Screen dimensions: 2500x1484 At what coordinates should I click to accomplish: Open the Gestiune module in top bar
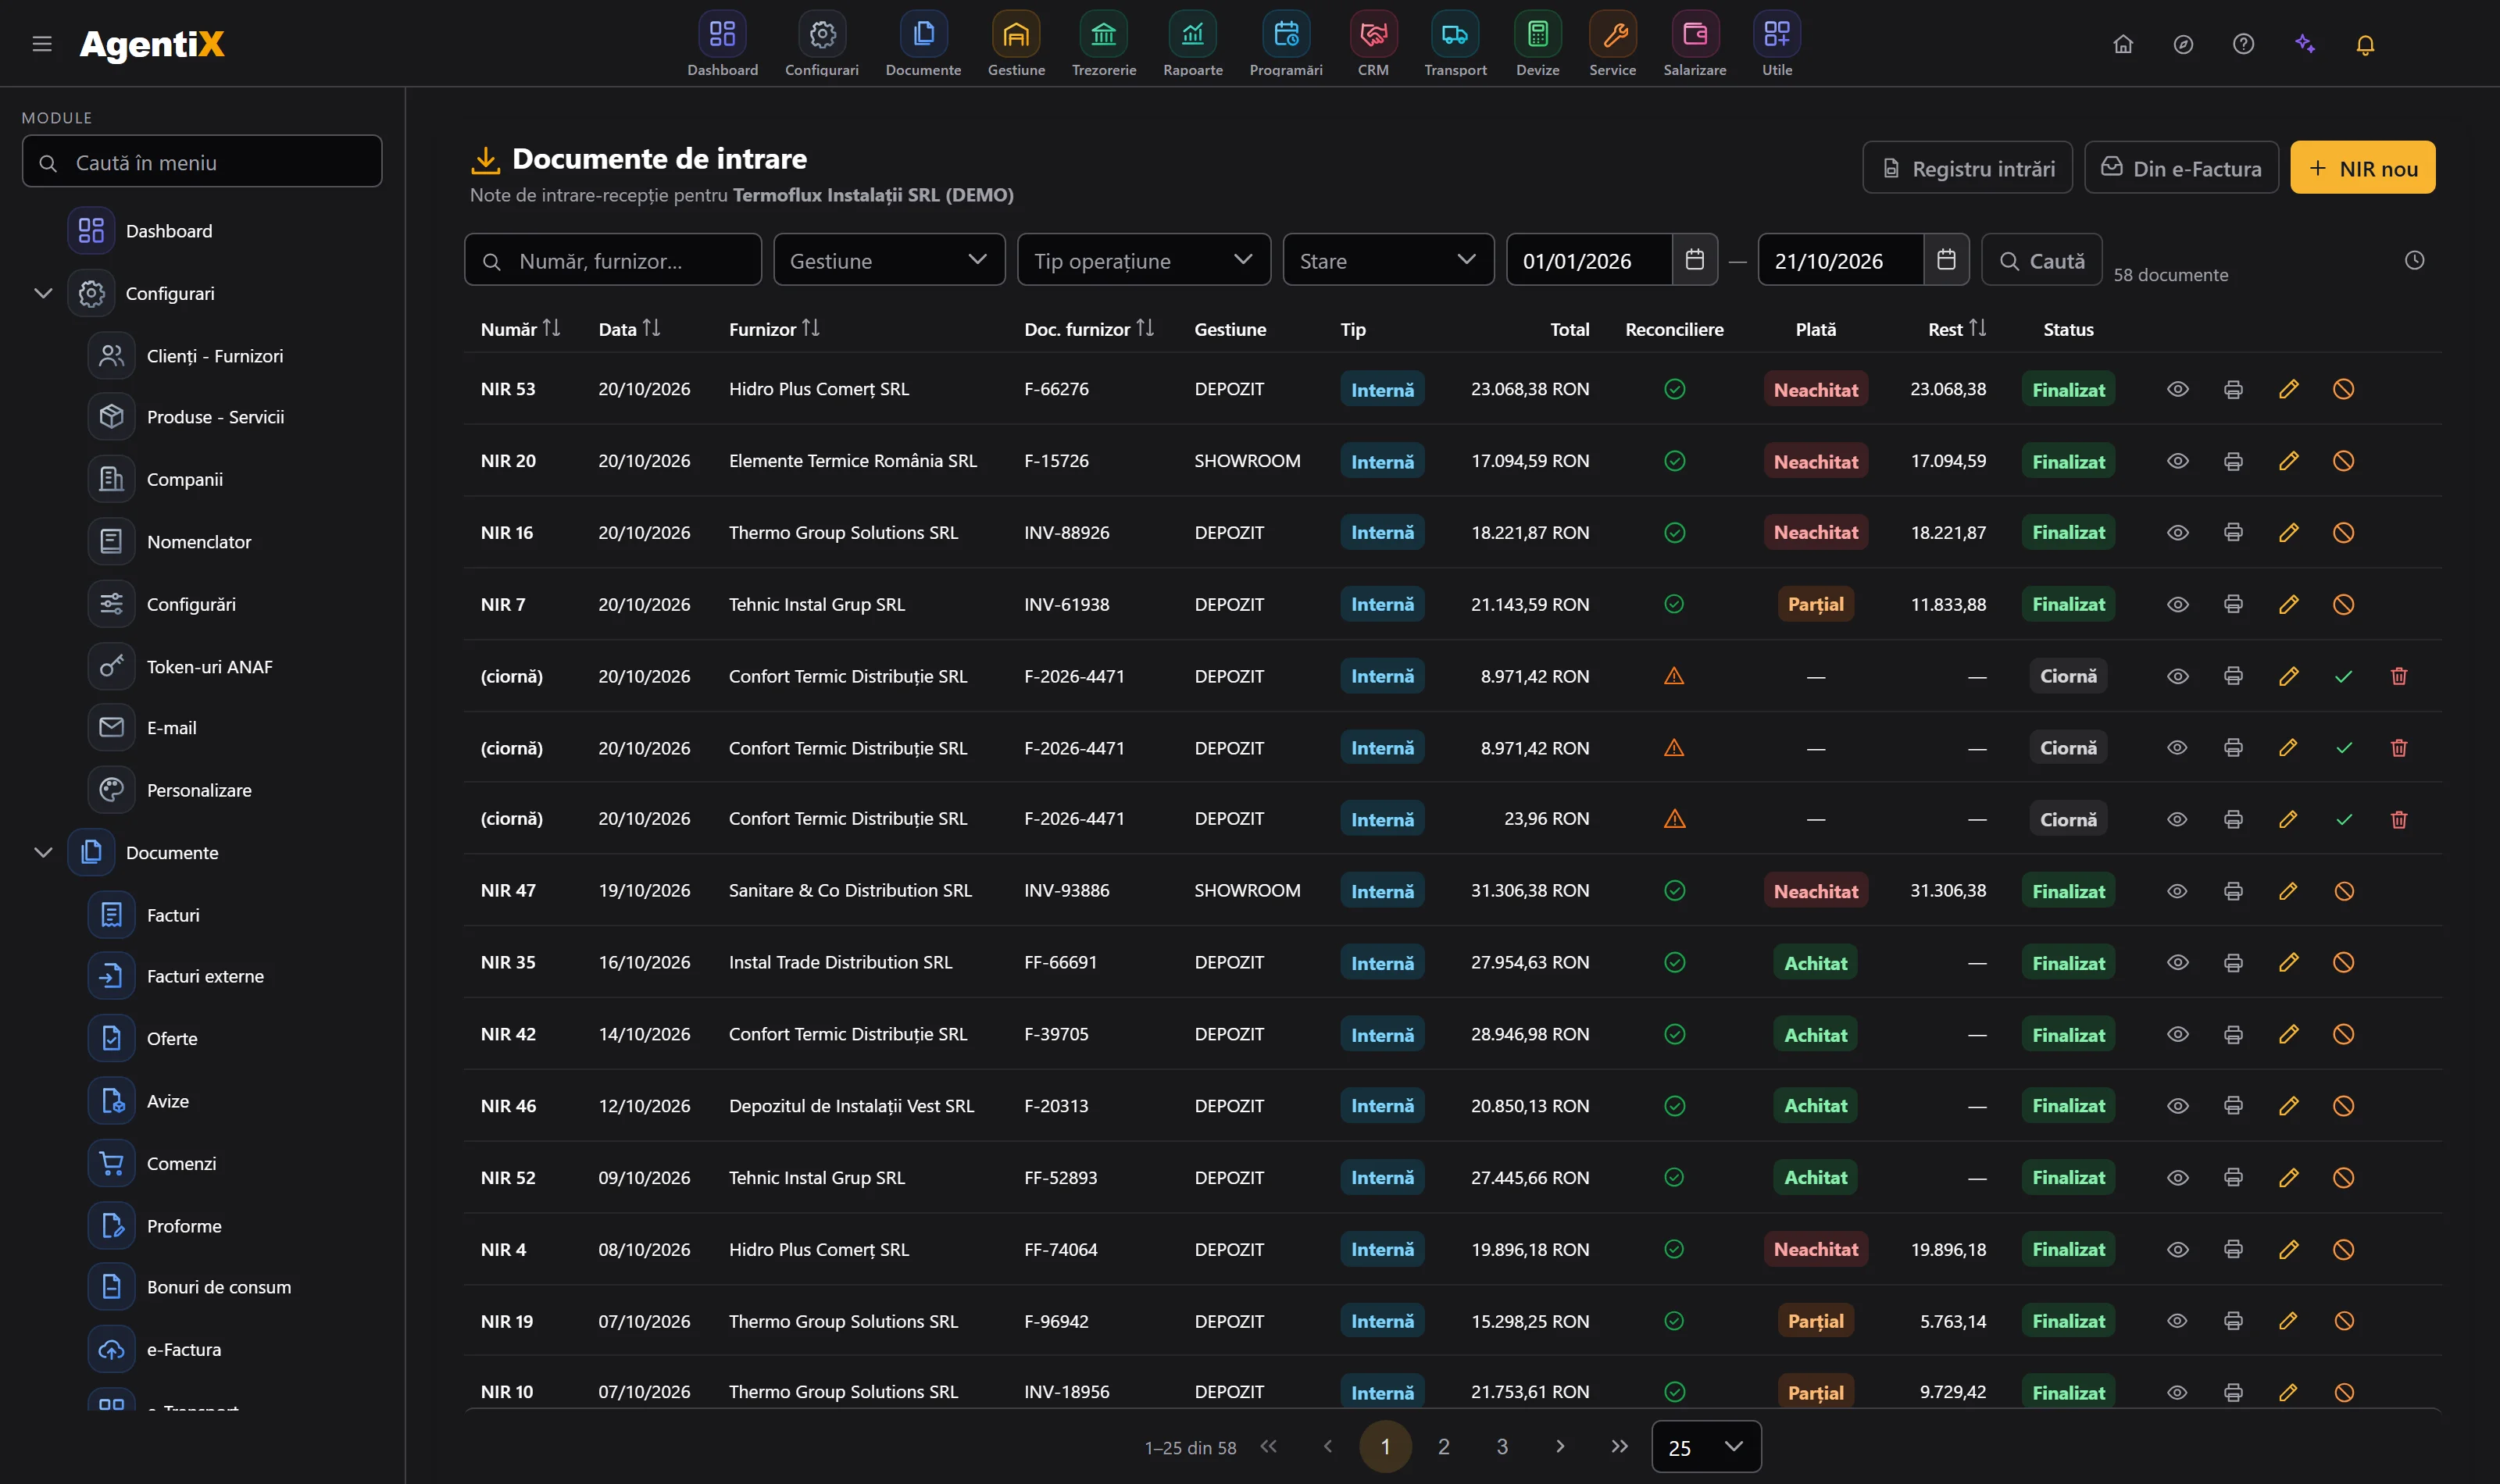point(1016,43)
